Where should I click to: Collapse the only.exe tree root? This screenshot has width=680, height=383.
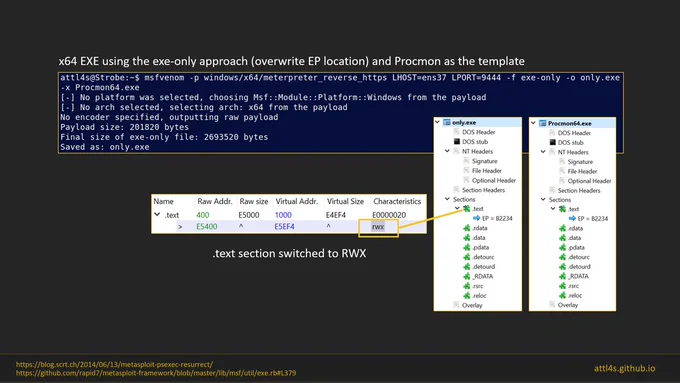click(x=437, y=122)
